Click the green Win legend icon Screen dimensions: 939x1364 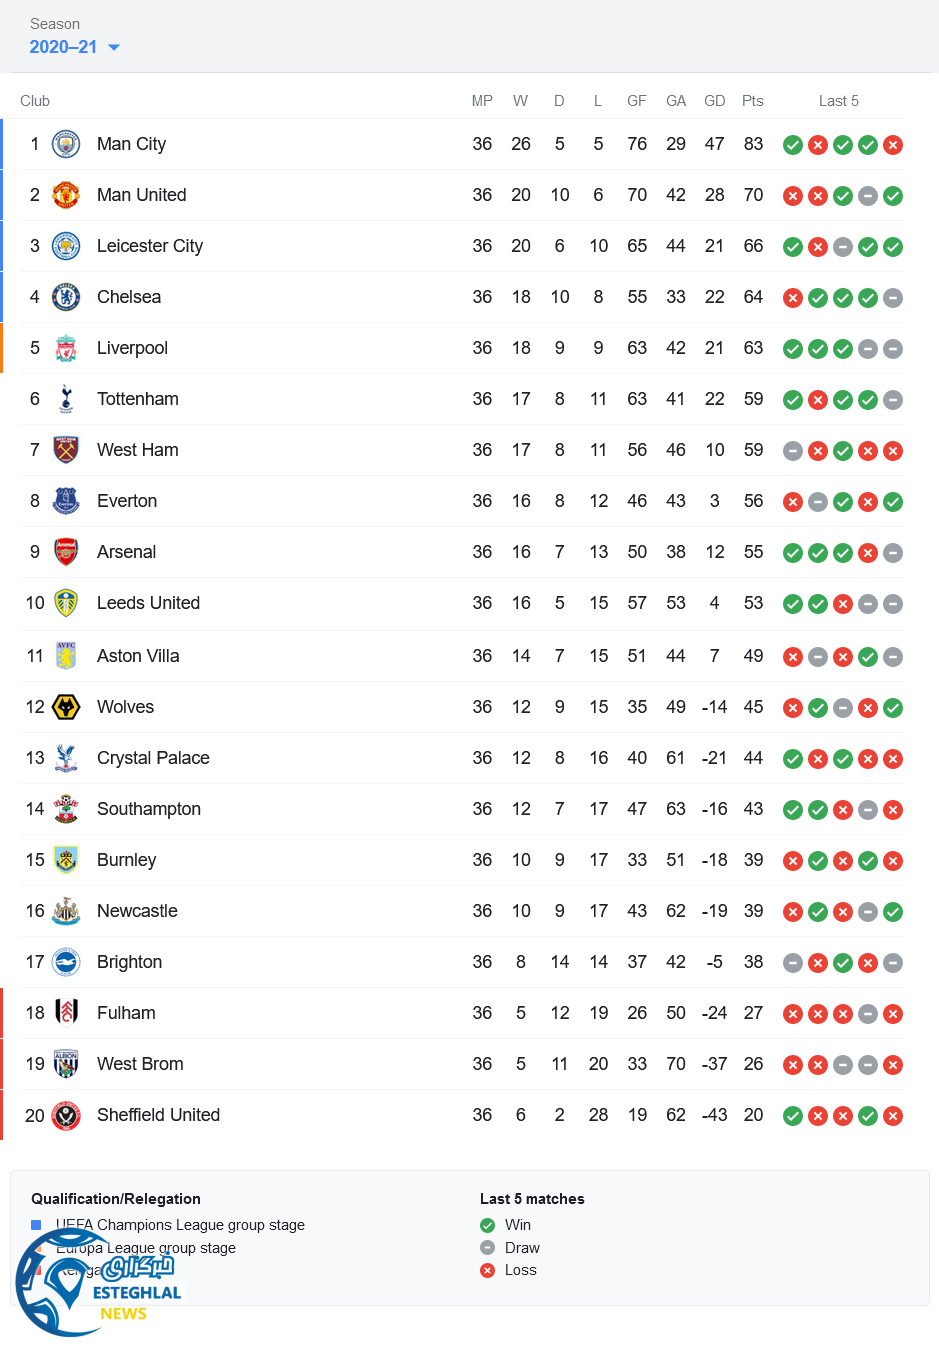[x=487, y=1225]
